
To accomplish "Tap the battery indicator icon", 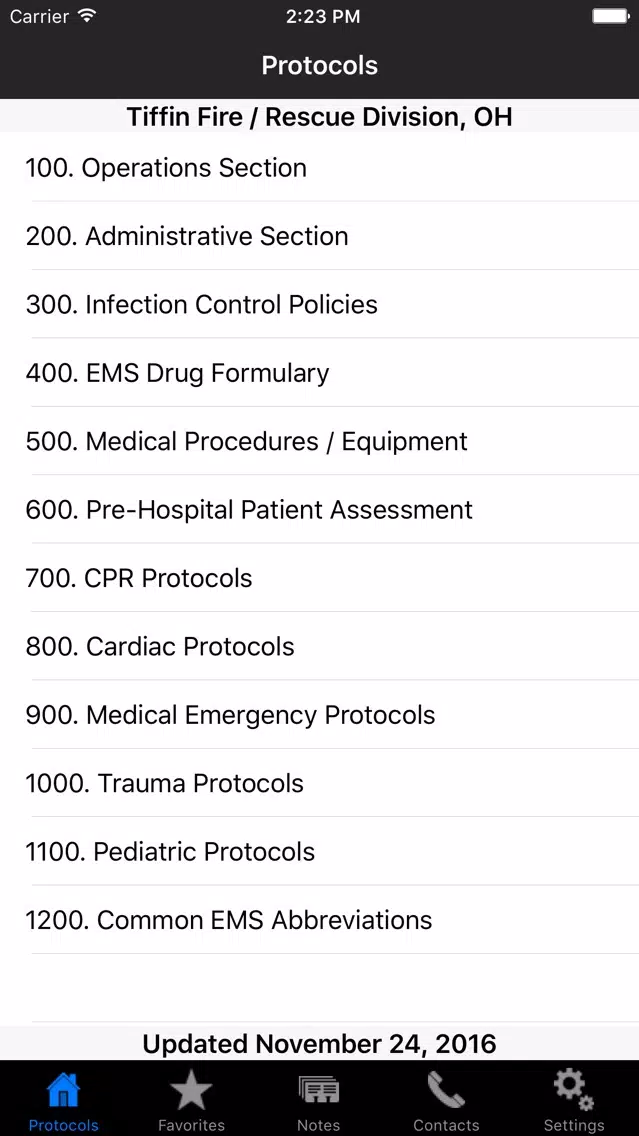I will click(610, 16).
